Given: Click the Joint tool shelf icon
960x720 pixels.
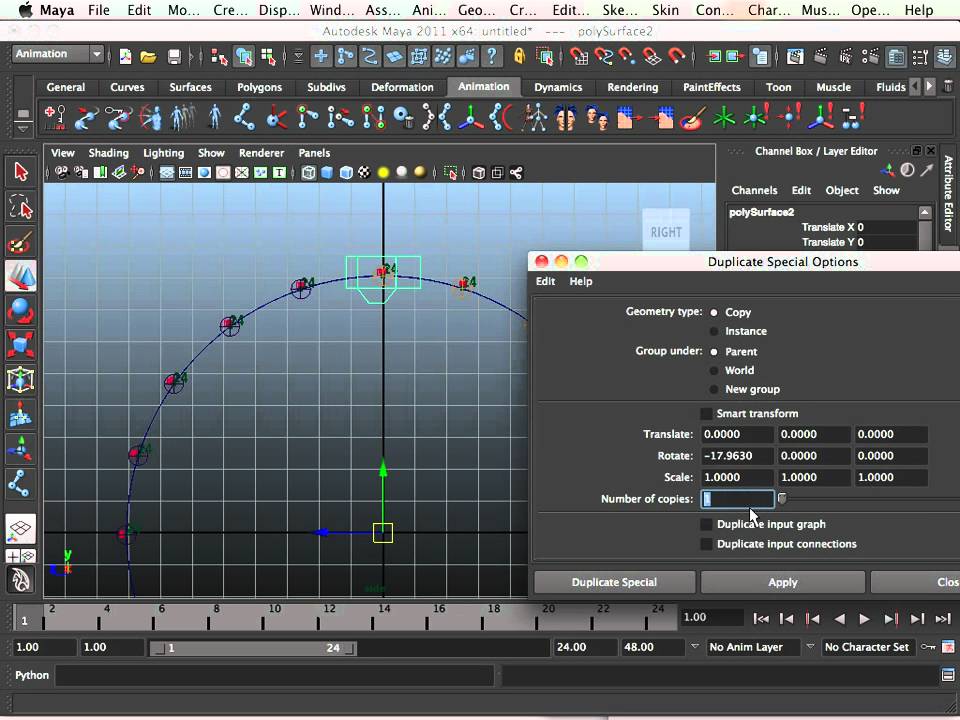Looking at the screenshot, I should (244, 116).
